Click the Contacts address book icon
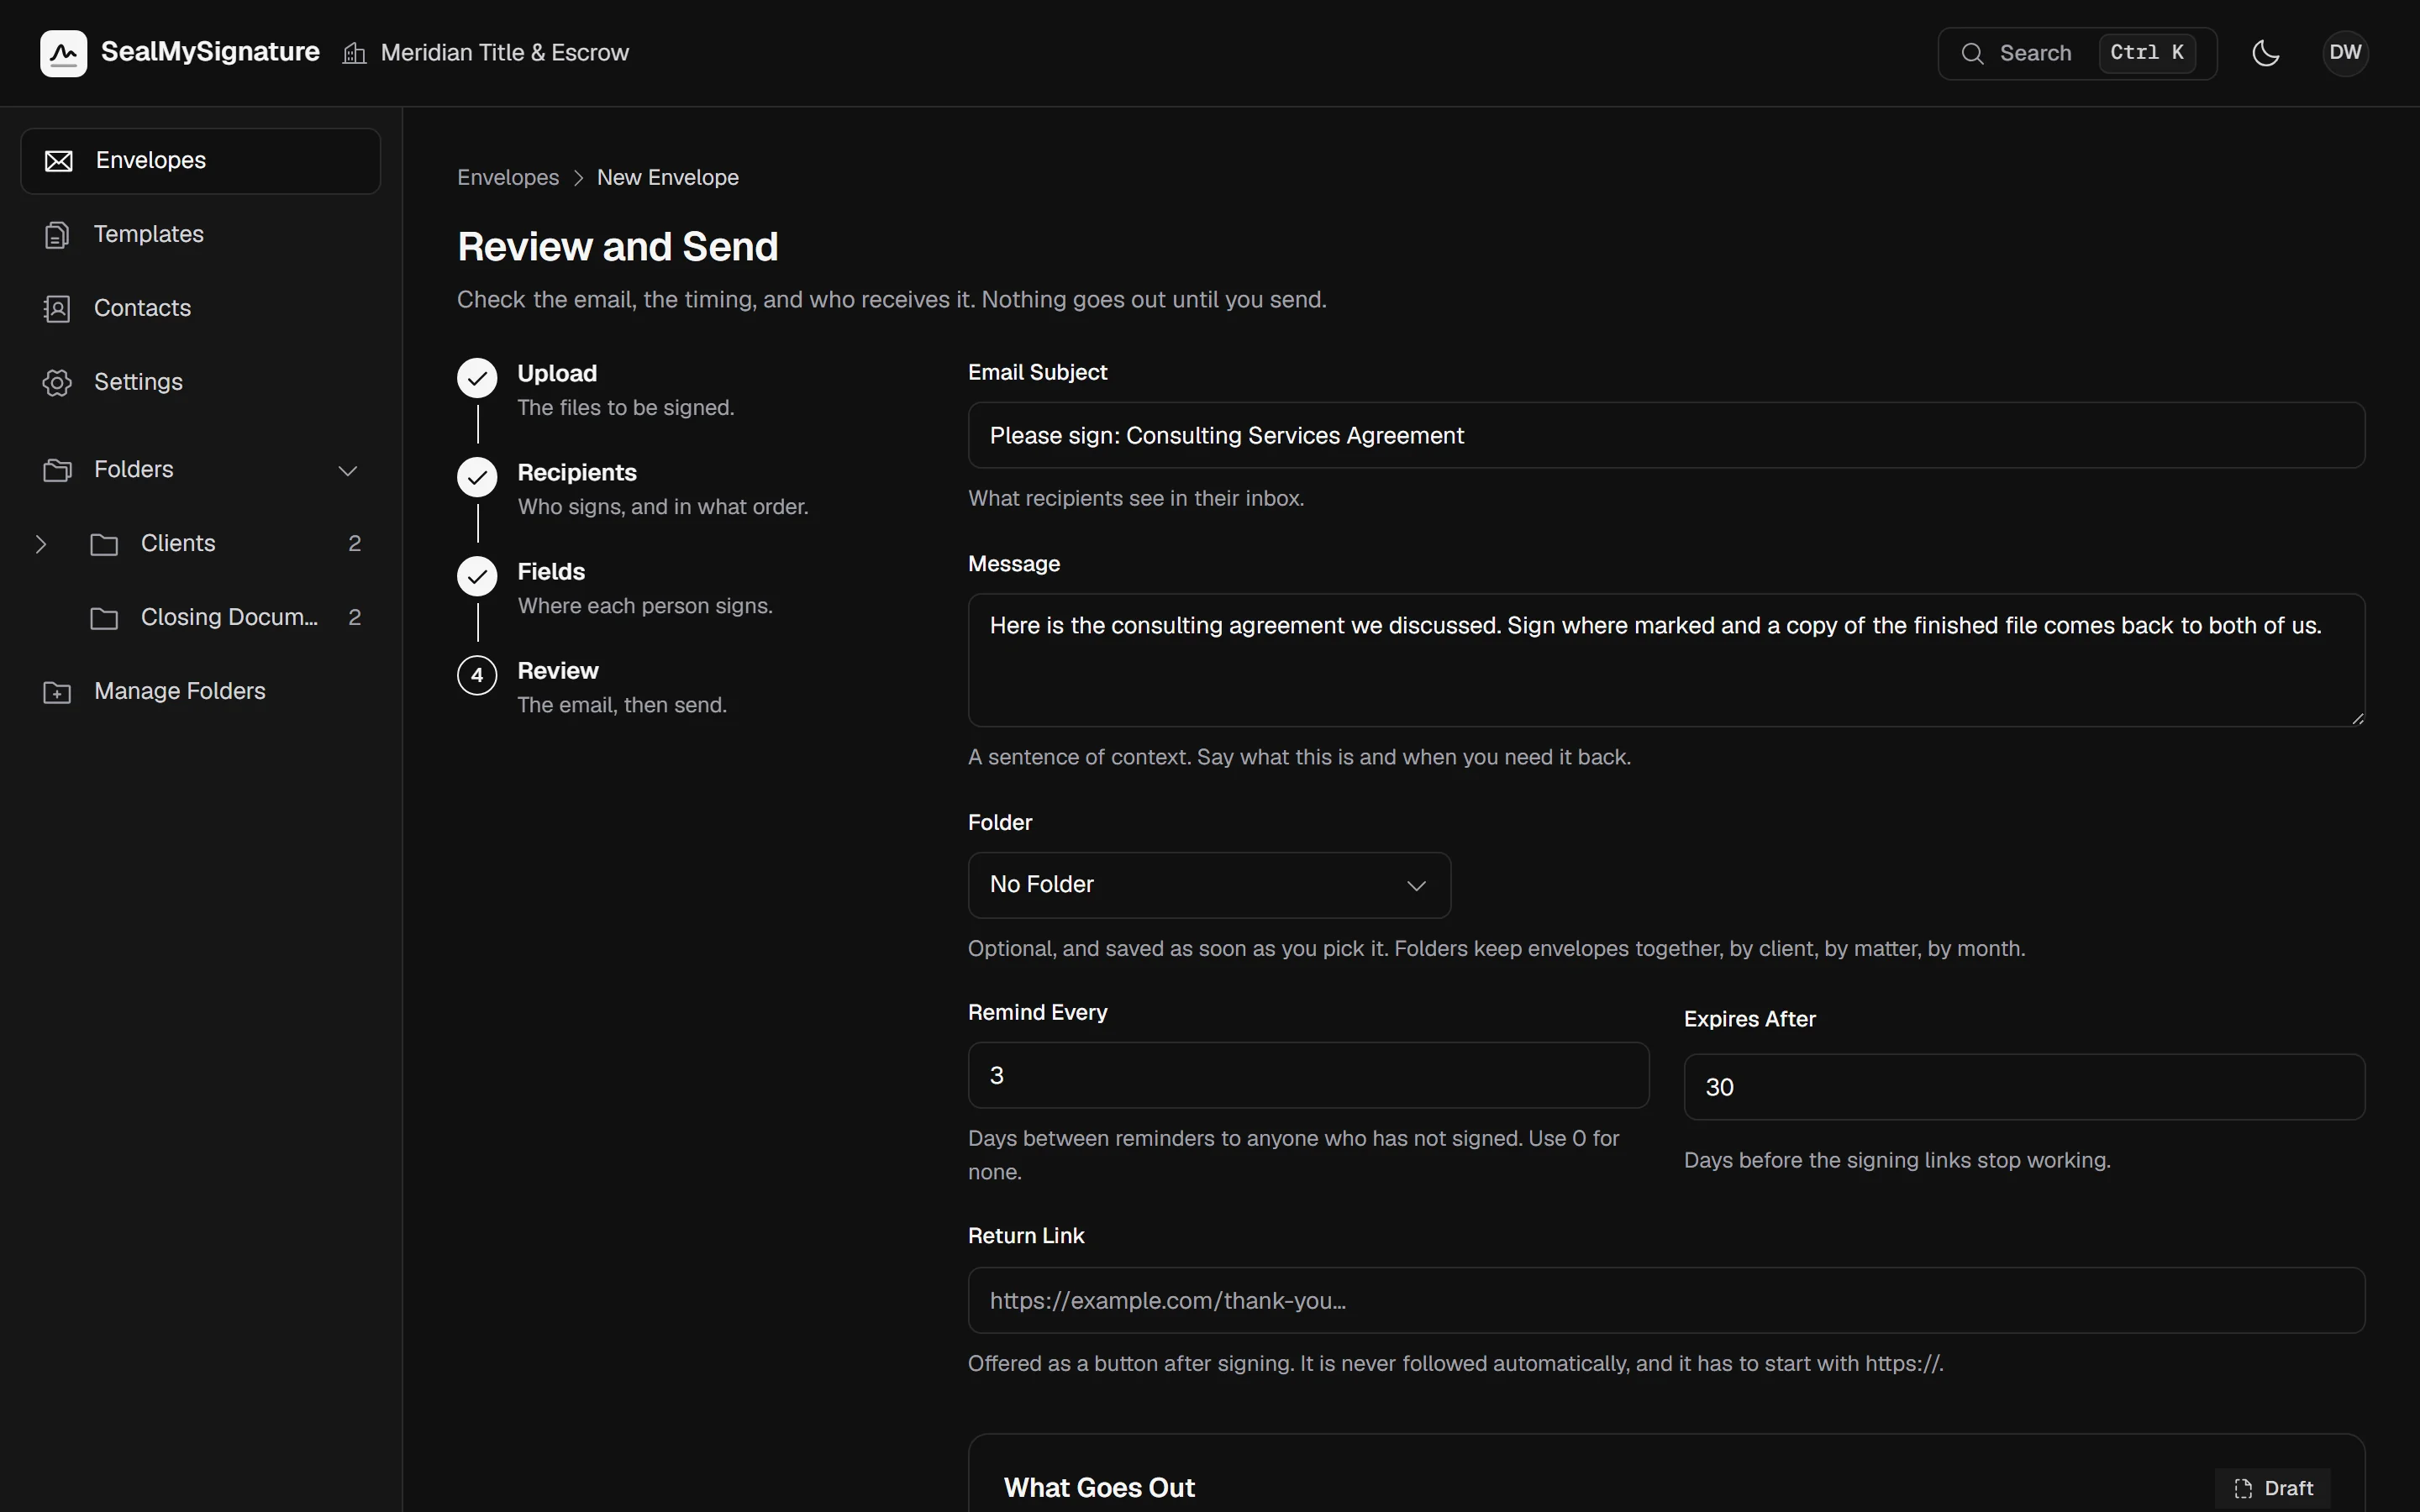 click(57, 309)
